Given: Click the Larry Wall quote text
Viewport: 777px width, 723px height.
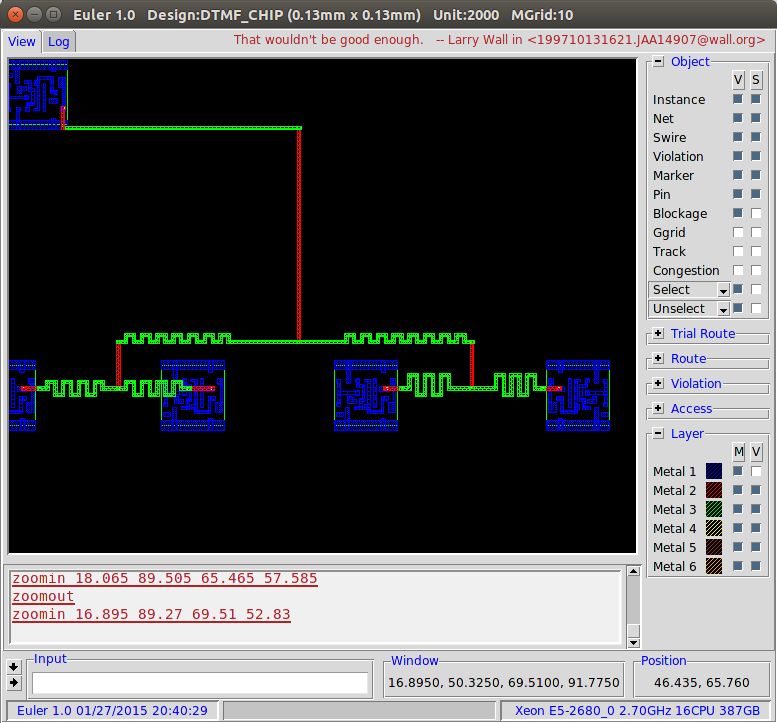Looking at the screenshot, I should pyautogui.click(x=499, y=40).
